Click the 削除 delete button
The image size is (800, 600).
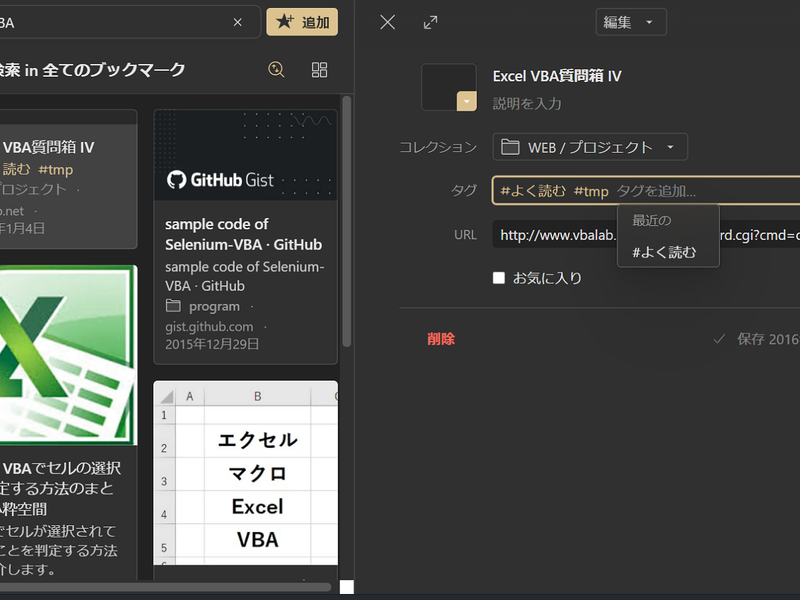click(x=441, y=339)
